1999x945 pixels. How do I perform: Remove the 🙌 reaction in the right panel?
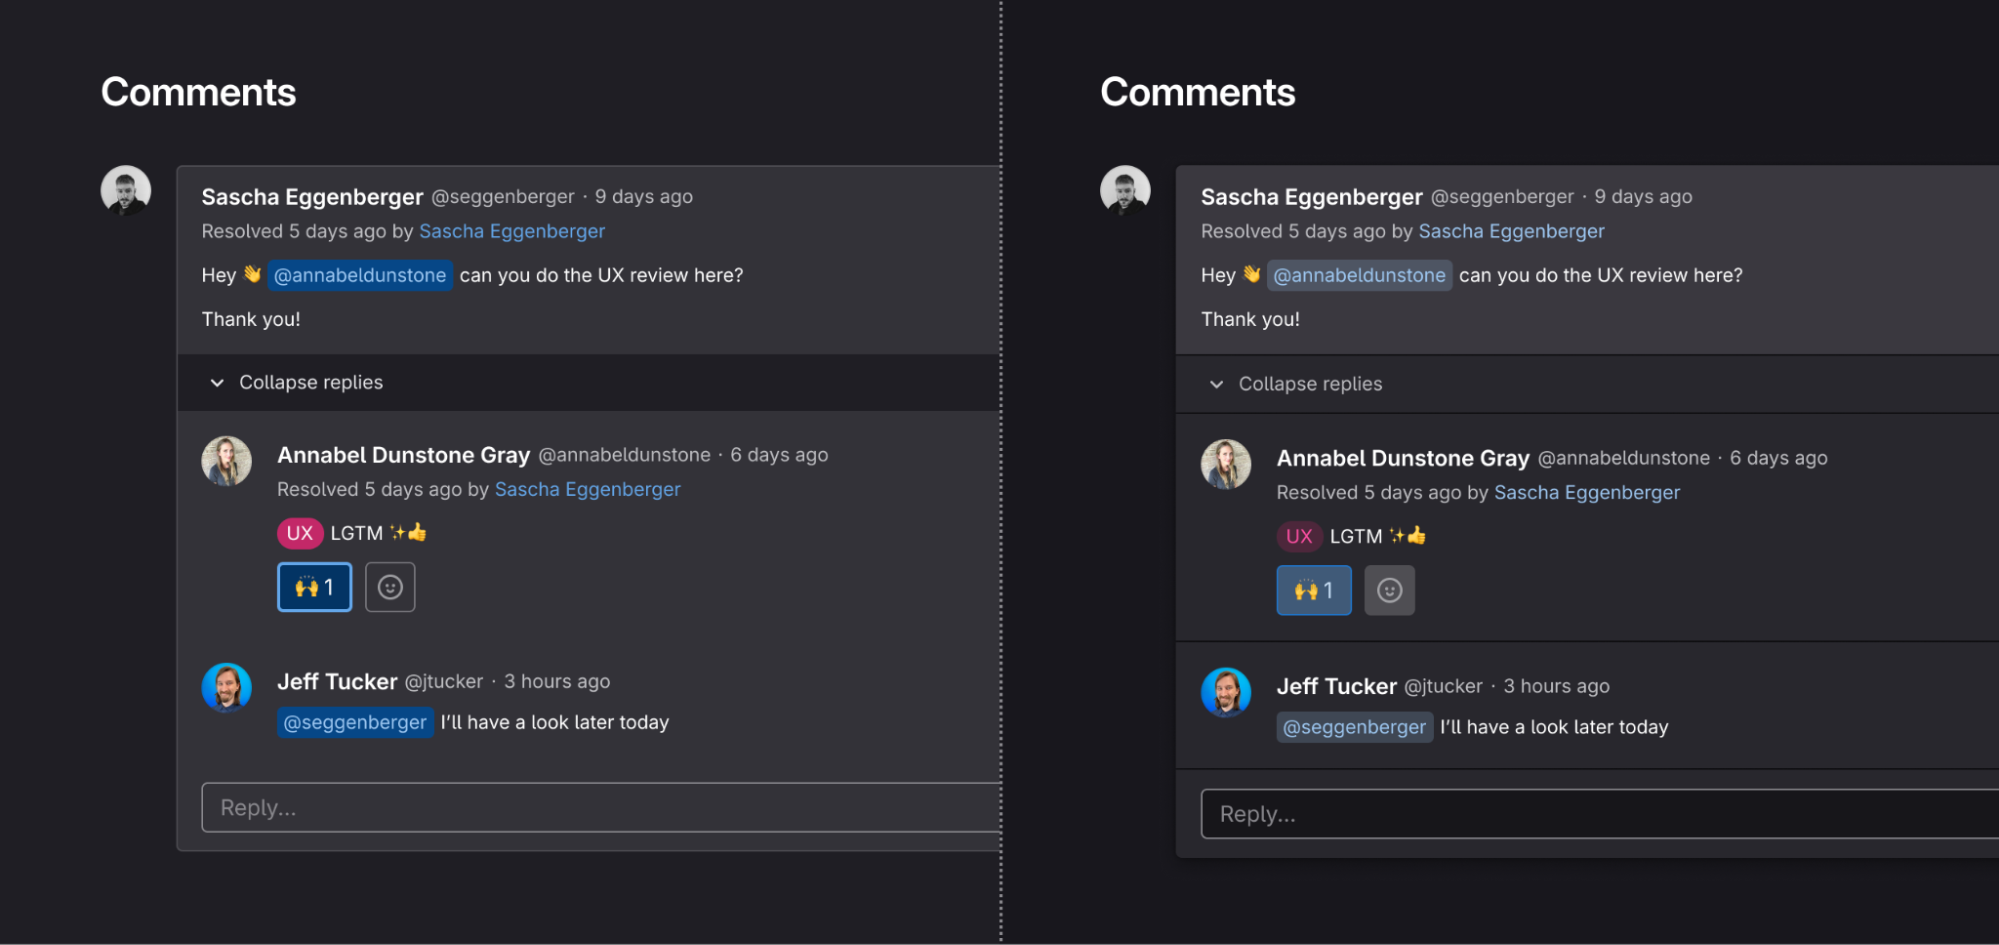(1313, 590)
